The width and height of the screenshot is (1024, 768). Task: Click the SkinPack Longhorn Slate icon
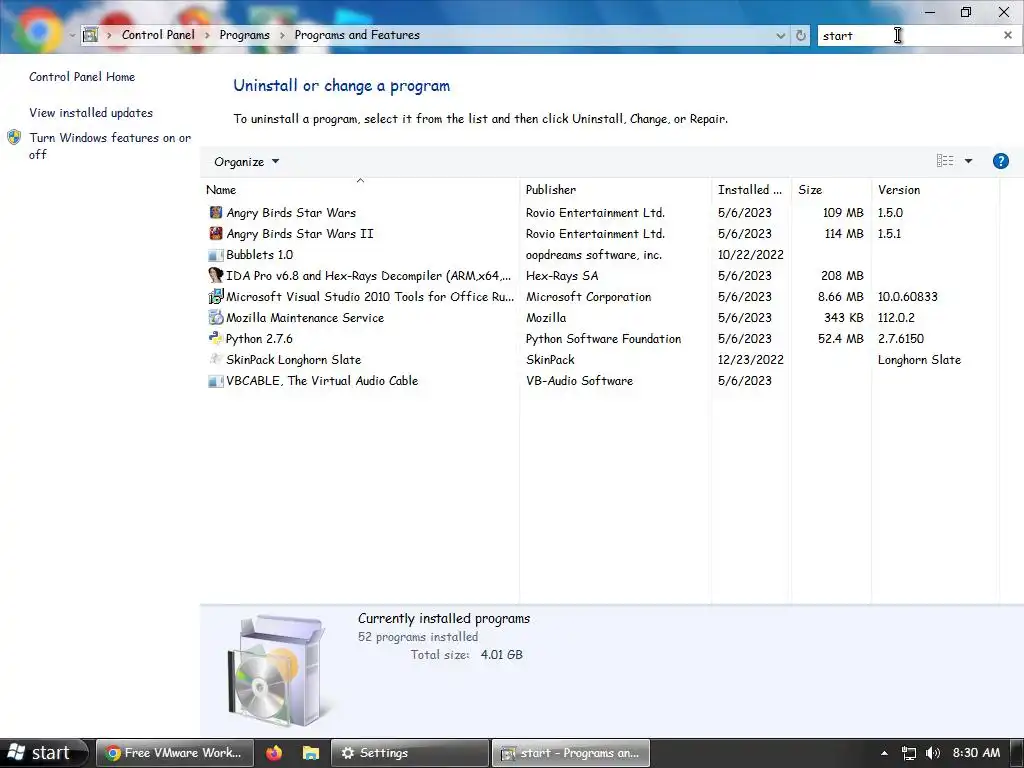pyautogui.click(x=216, y=359)
